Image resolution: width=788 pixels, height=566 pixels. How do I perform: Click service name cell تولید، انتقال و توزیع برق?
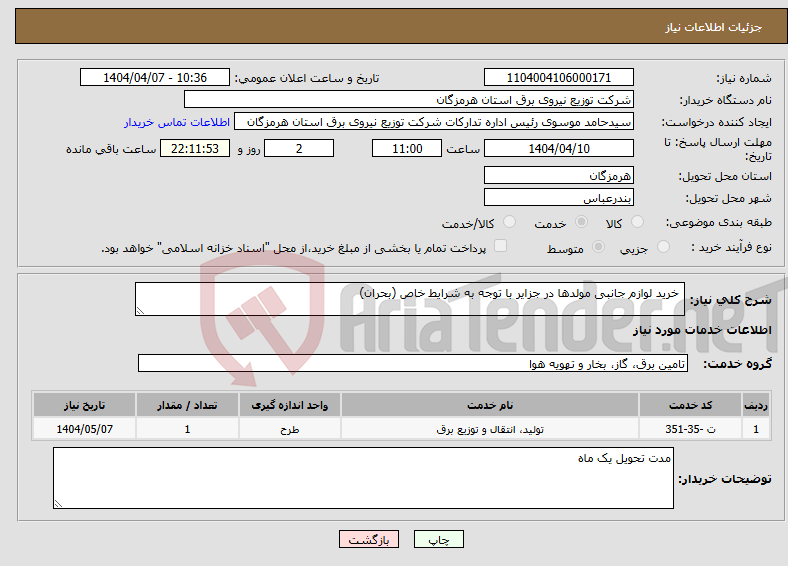pos(490,429)
